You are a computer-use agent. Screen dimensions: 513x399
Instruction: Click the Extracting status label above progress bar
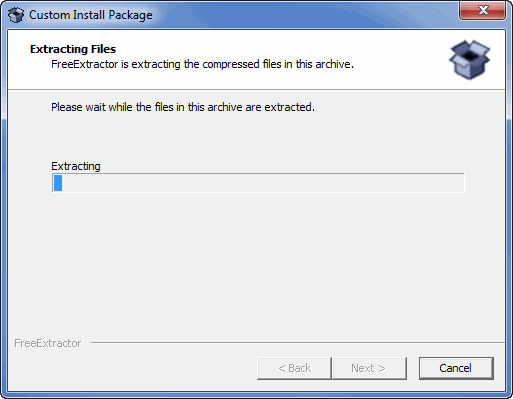76,166
